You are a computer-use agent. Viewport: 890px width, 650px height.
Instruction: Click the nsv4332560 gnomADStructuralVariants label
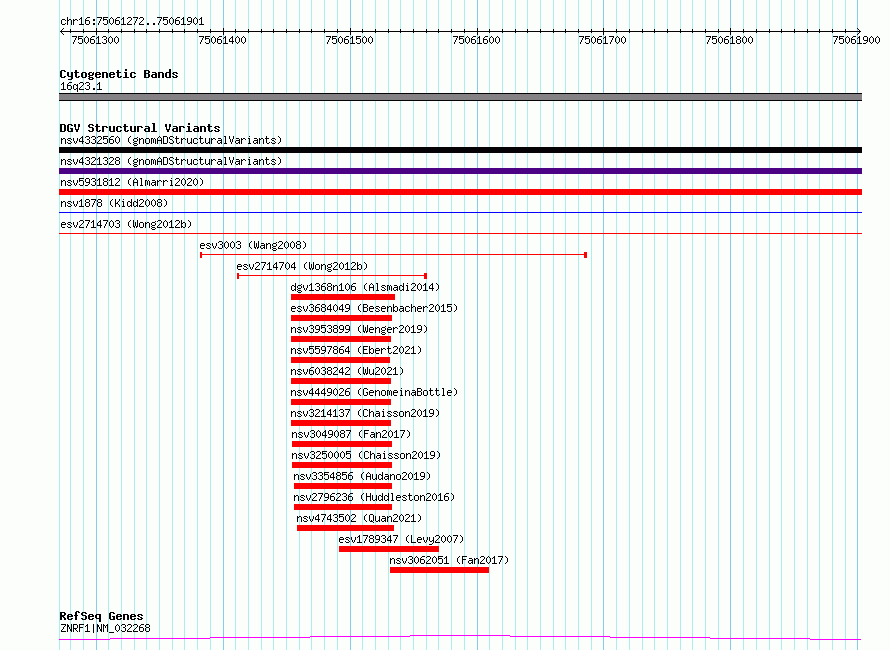[x=171, y=140]
